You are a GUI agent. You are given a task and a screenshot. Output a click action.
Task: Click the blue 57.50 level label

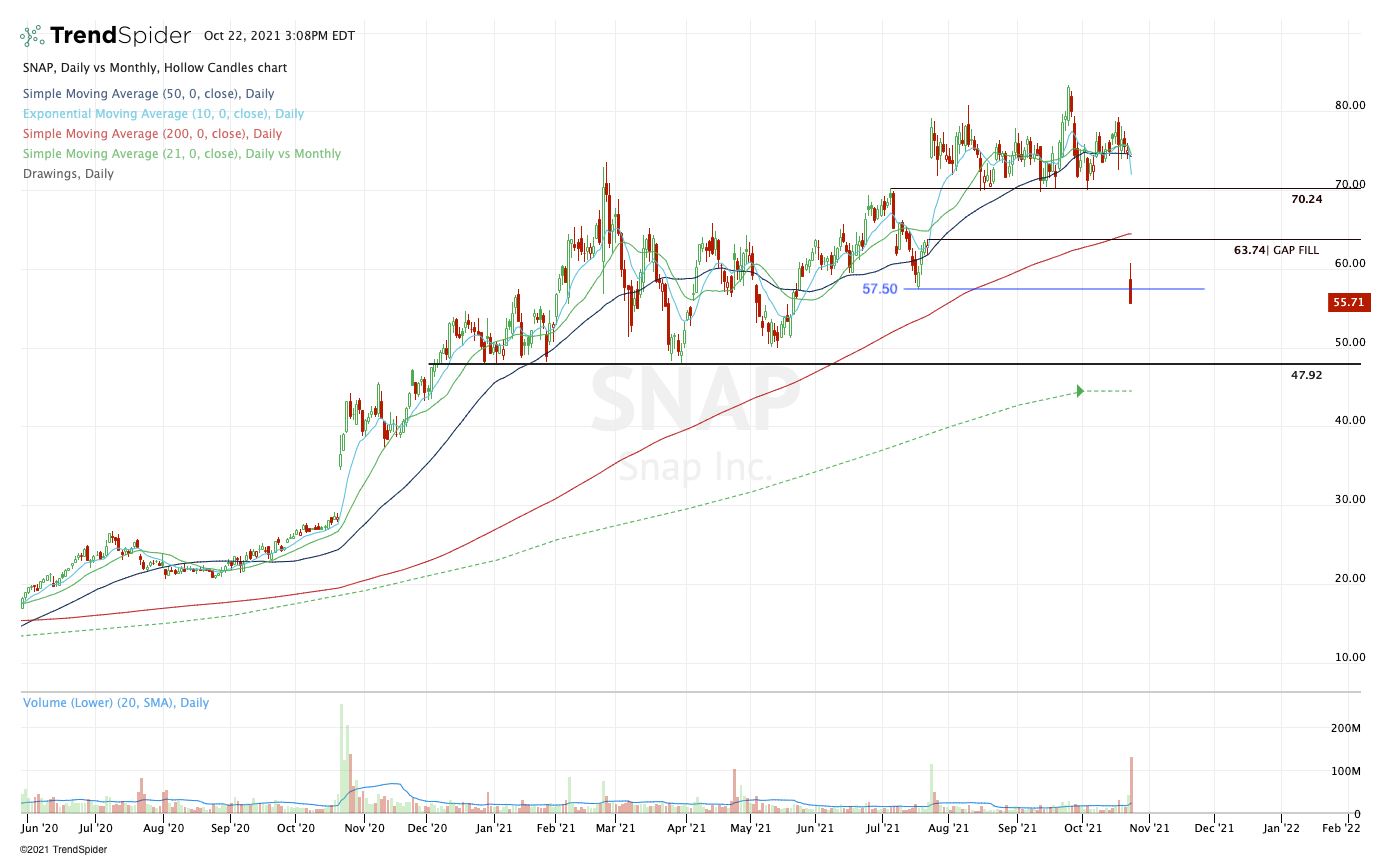tap(880, 289)
